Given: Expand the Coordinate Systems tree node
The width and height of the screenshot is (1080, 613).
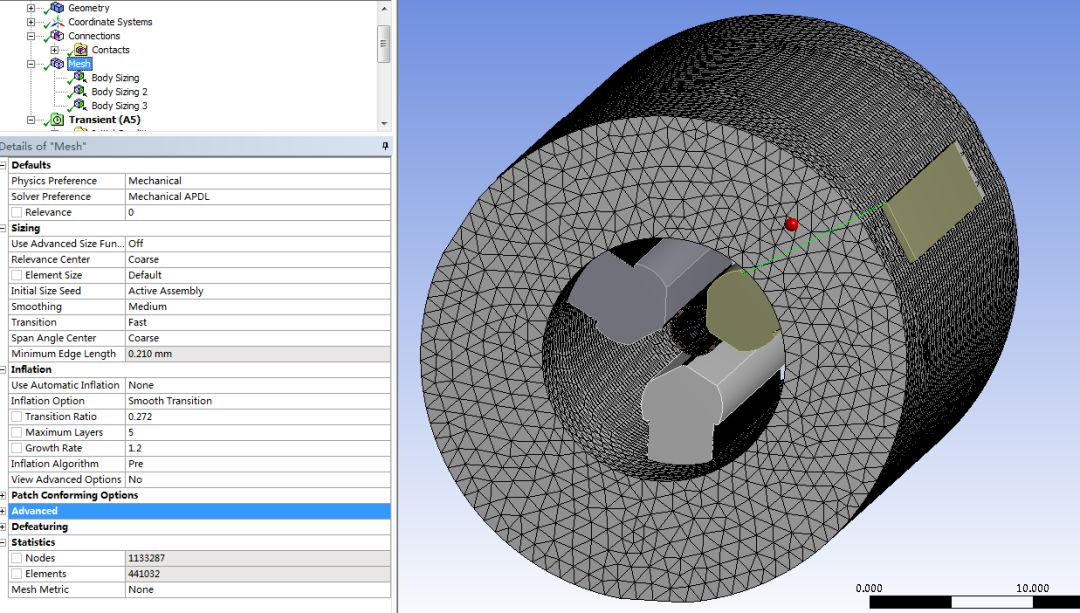Looking at the screenshot, I should (x=31, y=21).
